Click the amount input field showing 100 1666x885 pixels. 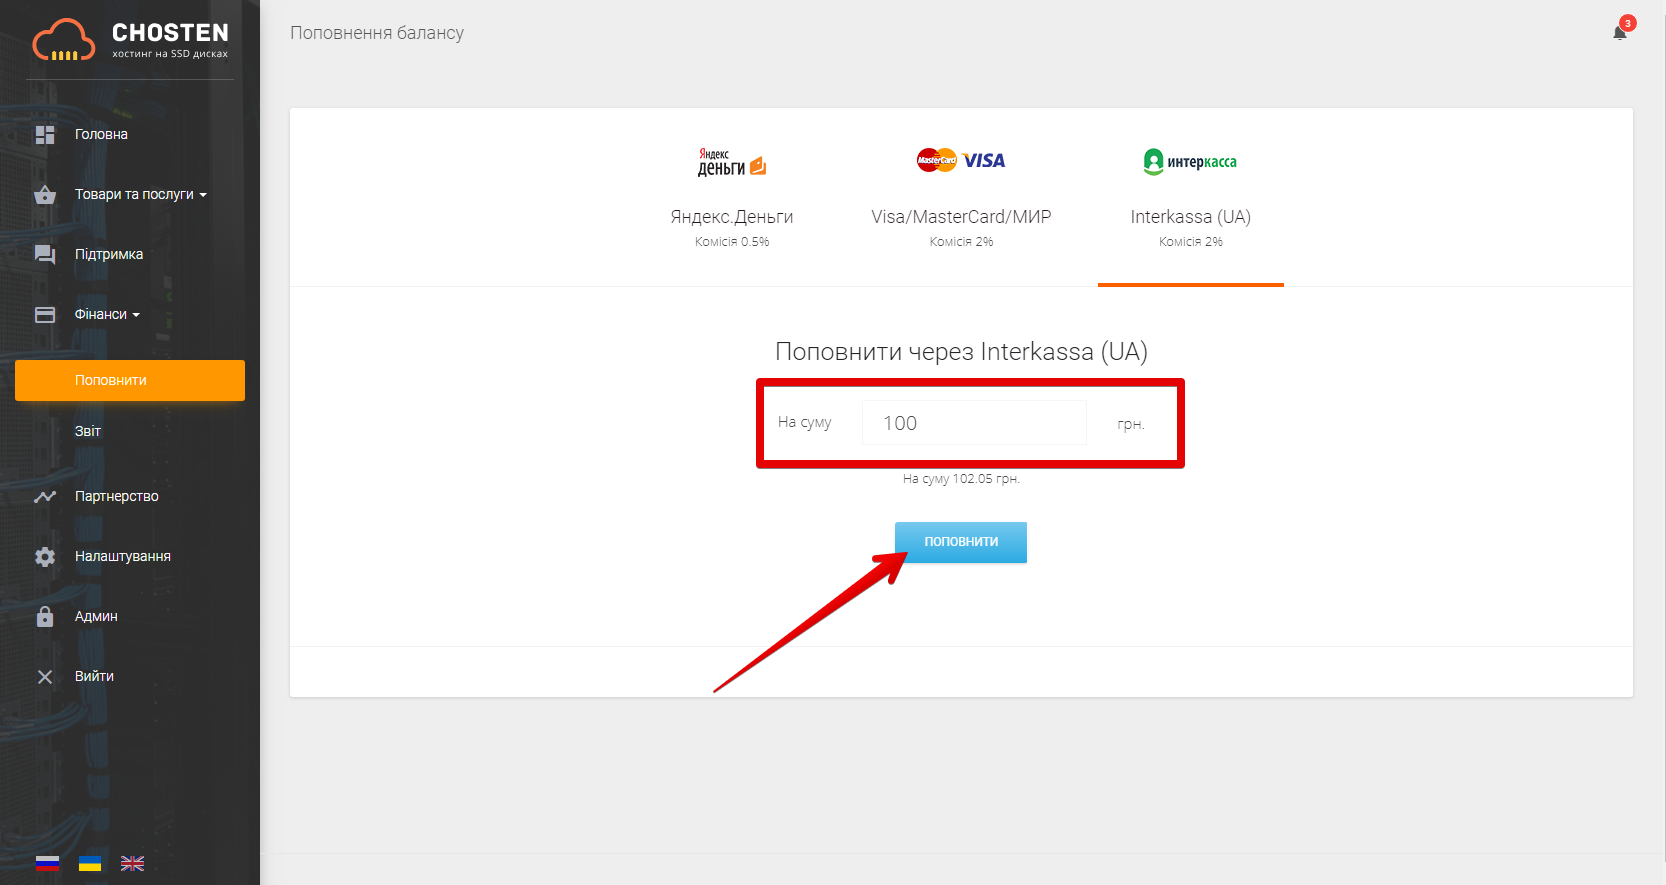pos(974,423)
